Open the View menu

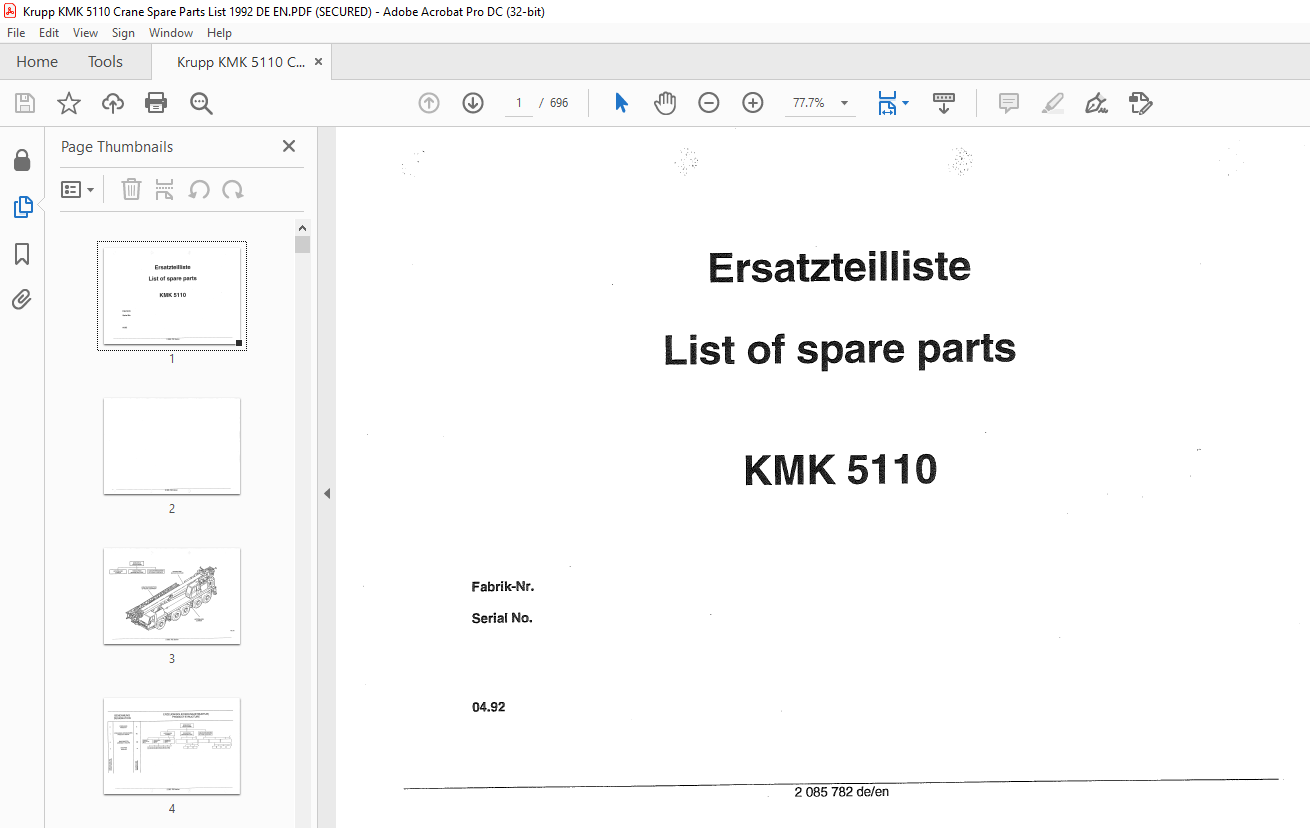(85, 33)
